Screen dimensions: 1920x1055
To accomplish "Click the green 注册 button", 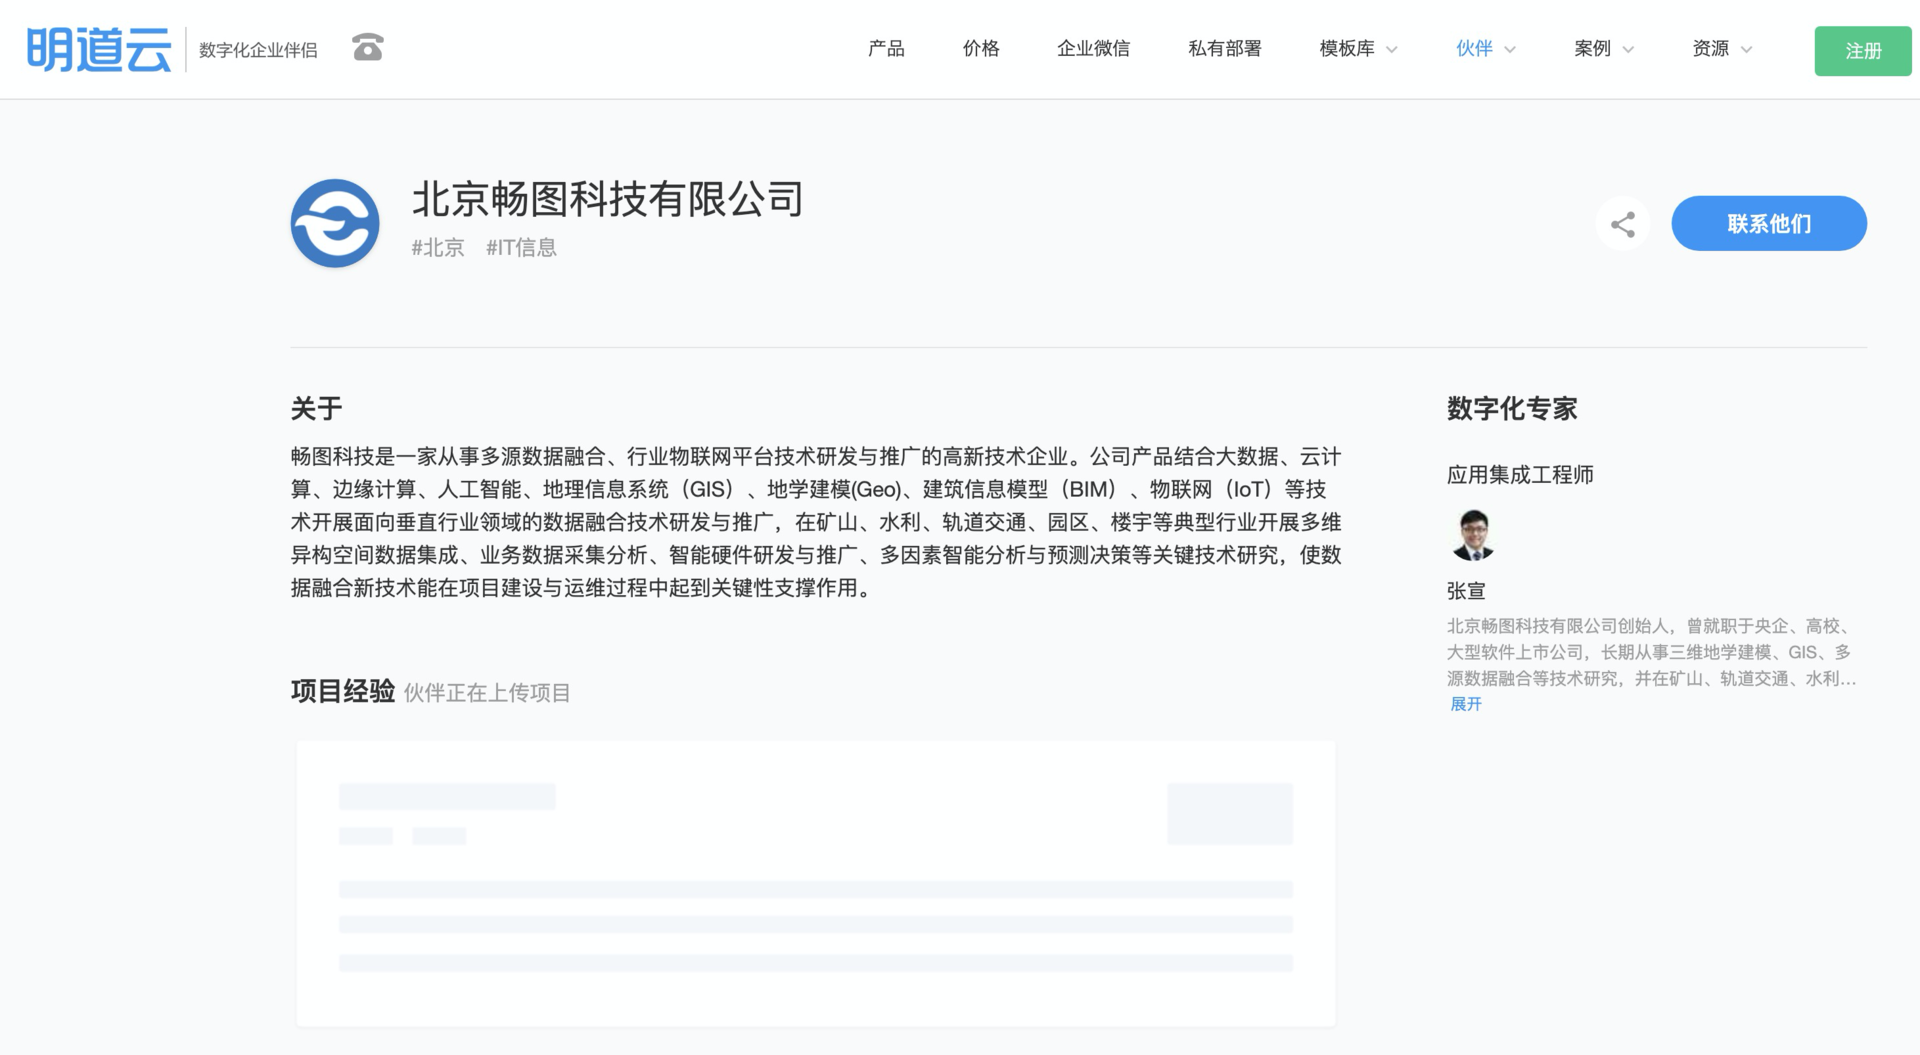I will (1863, 51).
